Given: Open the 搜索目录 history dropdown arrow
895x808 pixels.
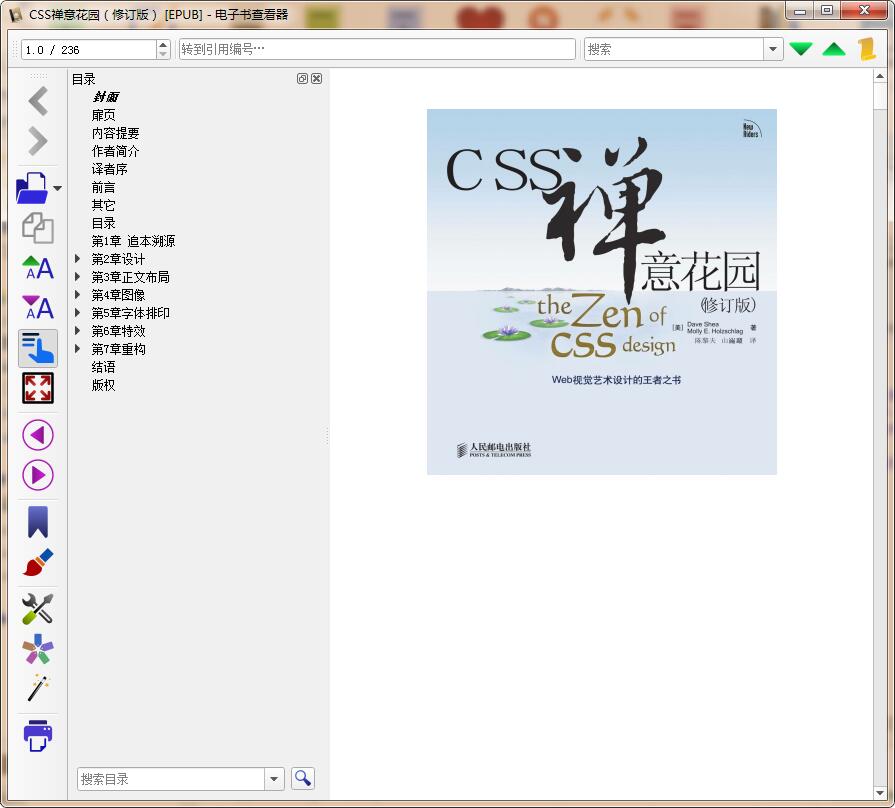Looking at the screenshot, I should (274, 779).
